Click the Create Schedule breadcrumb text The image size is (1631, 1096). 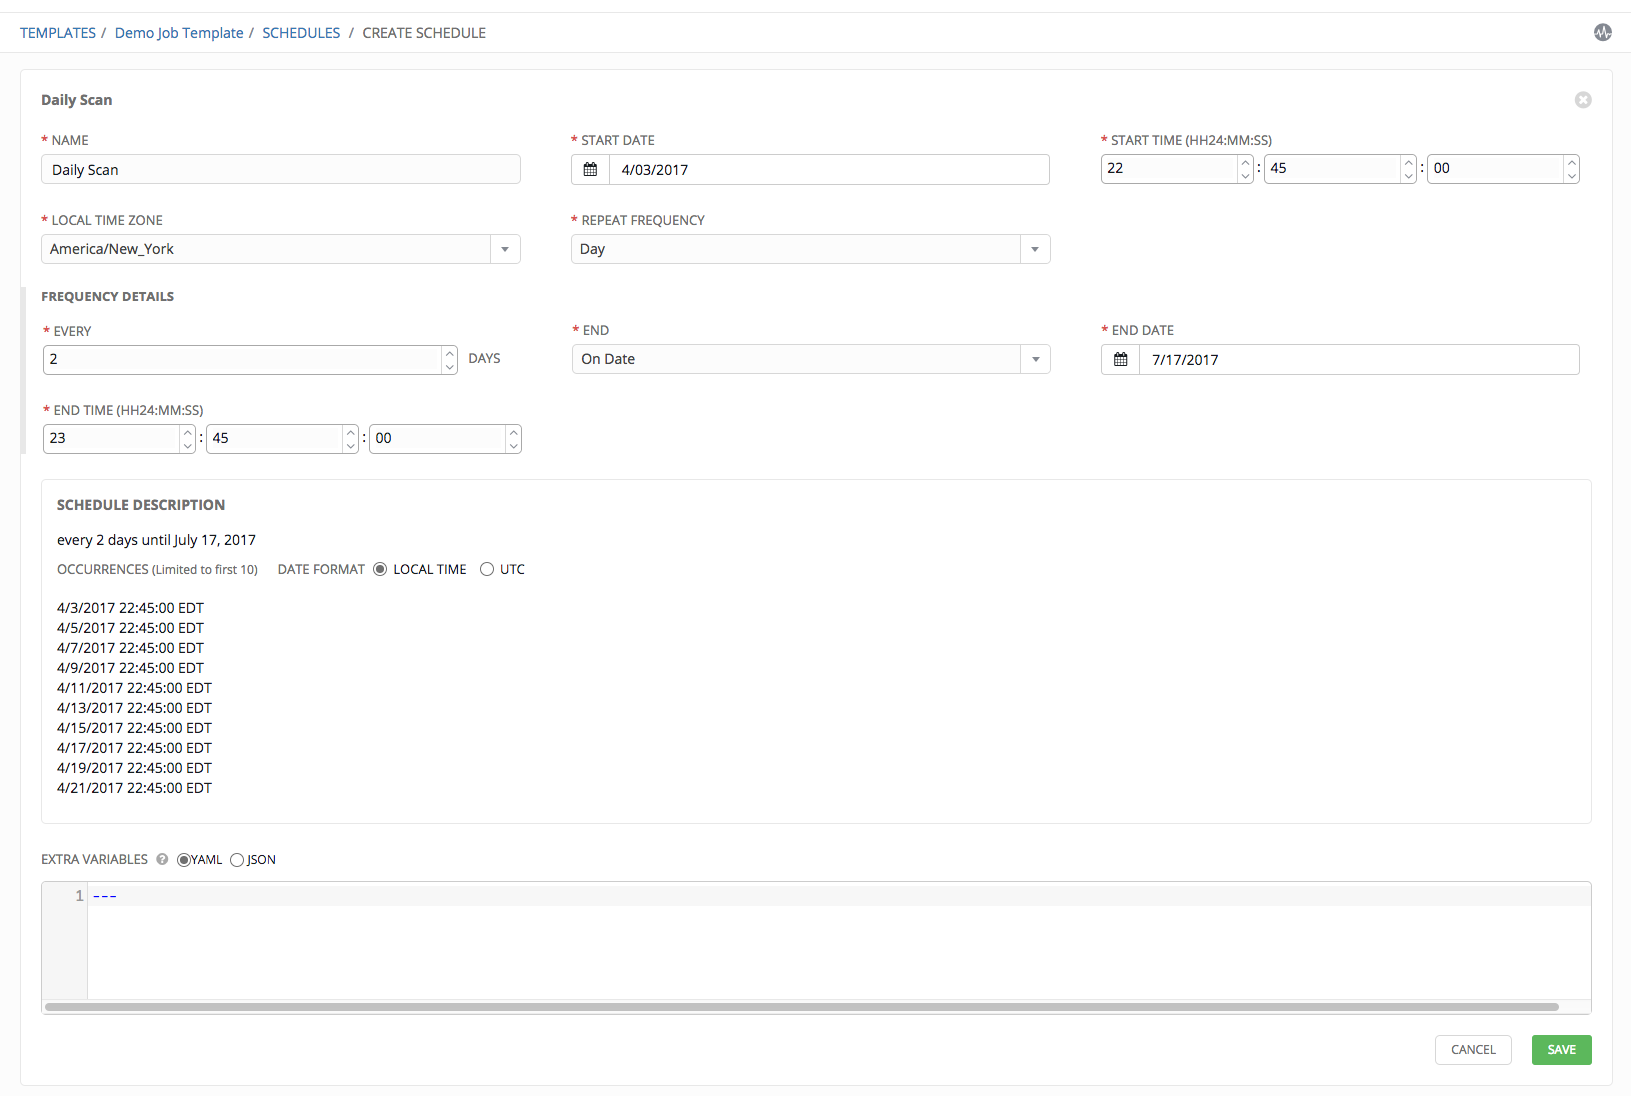point(424,33)
